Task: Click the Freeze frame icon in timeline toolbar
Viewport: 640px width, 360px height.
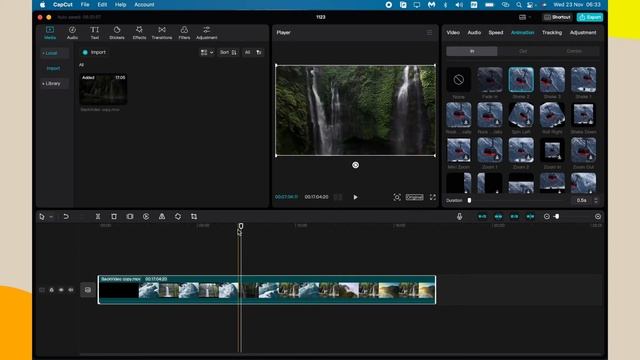Action: [x=130, y=217]
